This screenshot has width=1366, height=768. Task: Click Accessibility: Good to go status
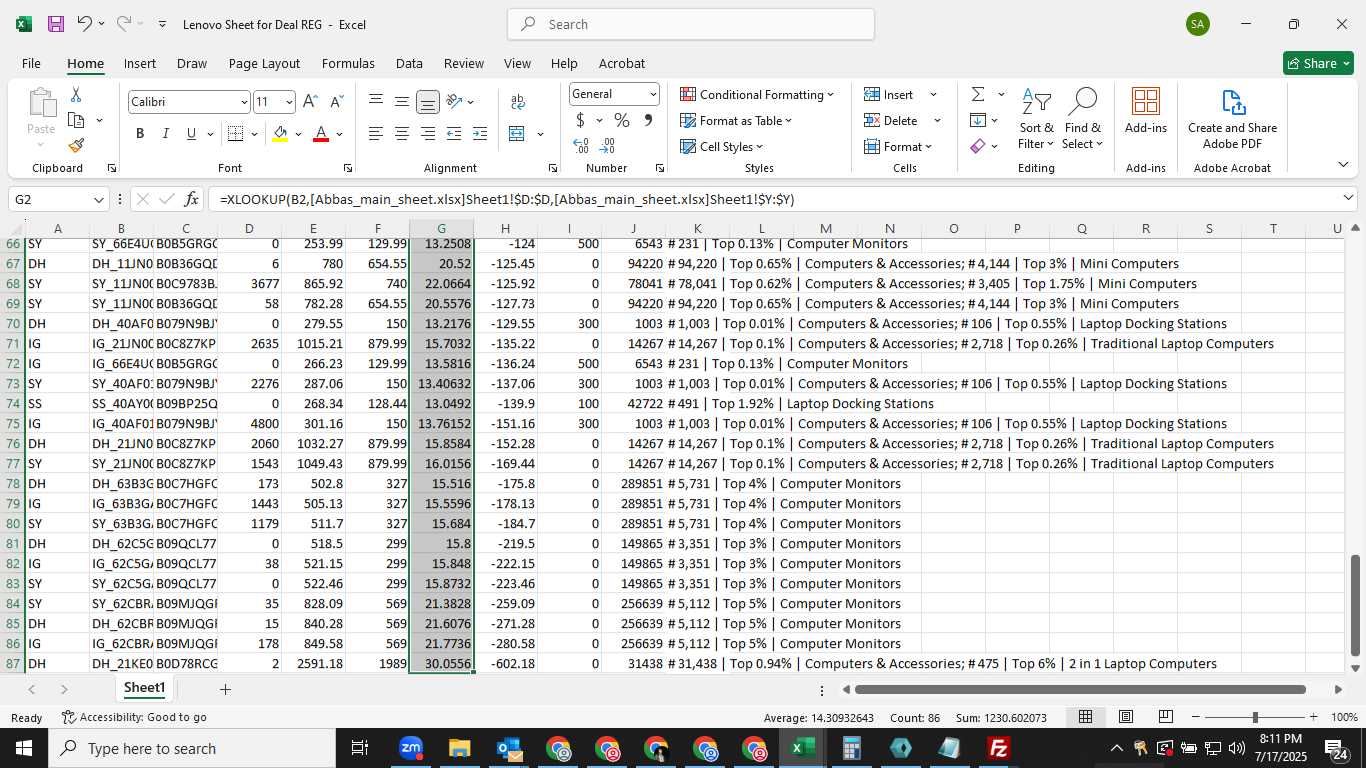click(134, 717)
